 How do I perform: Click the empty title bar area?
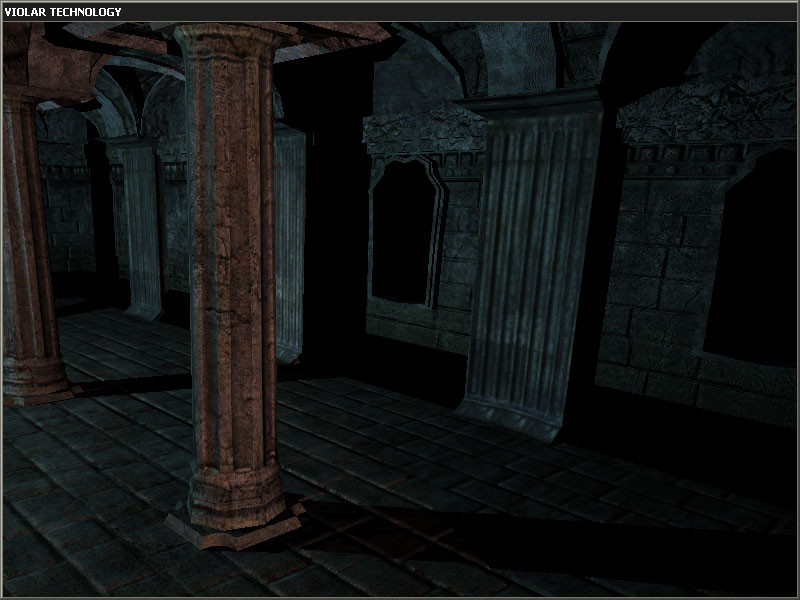click(x=459, y=12)
